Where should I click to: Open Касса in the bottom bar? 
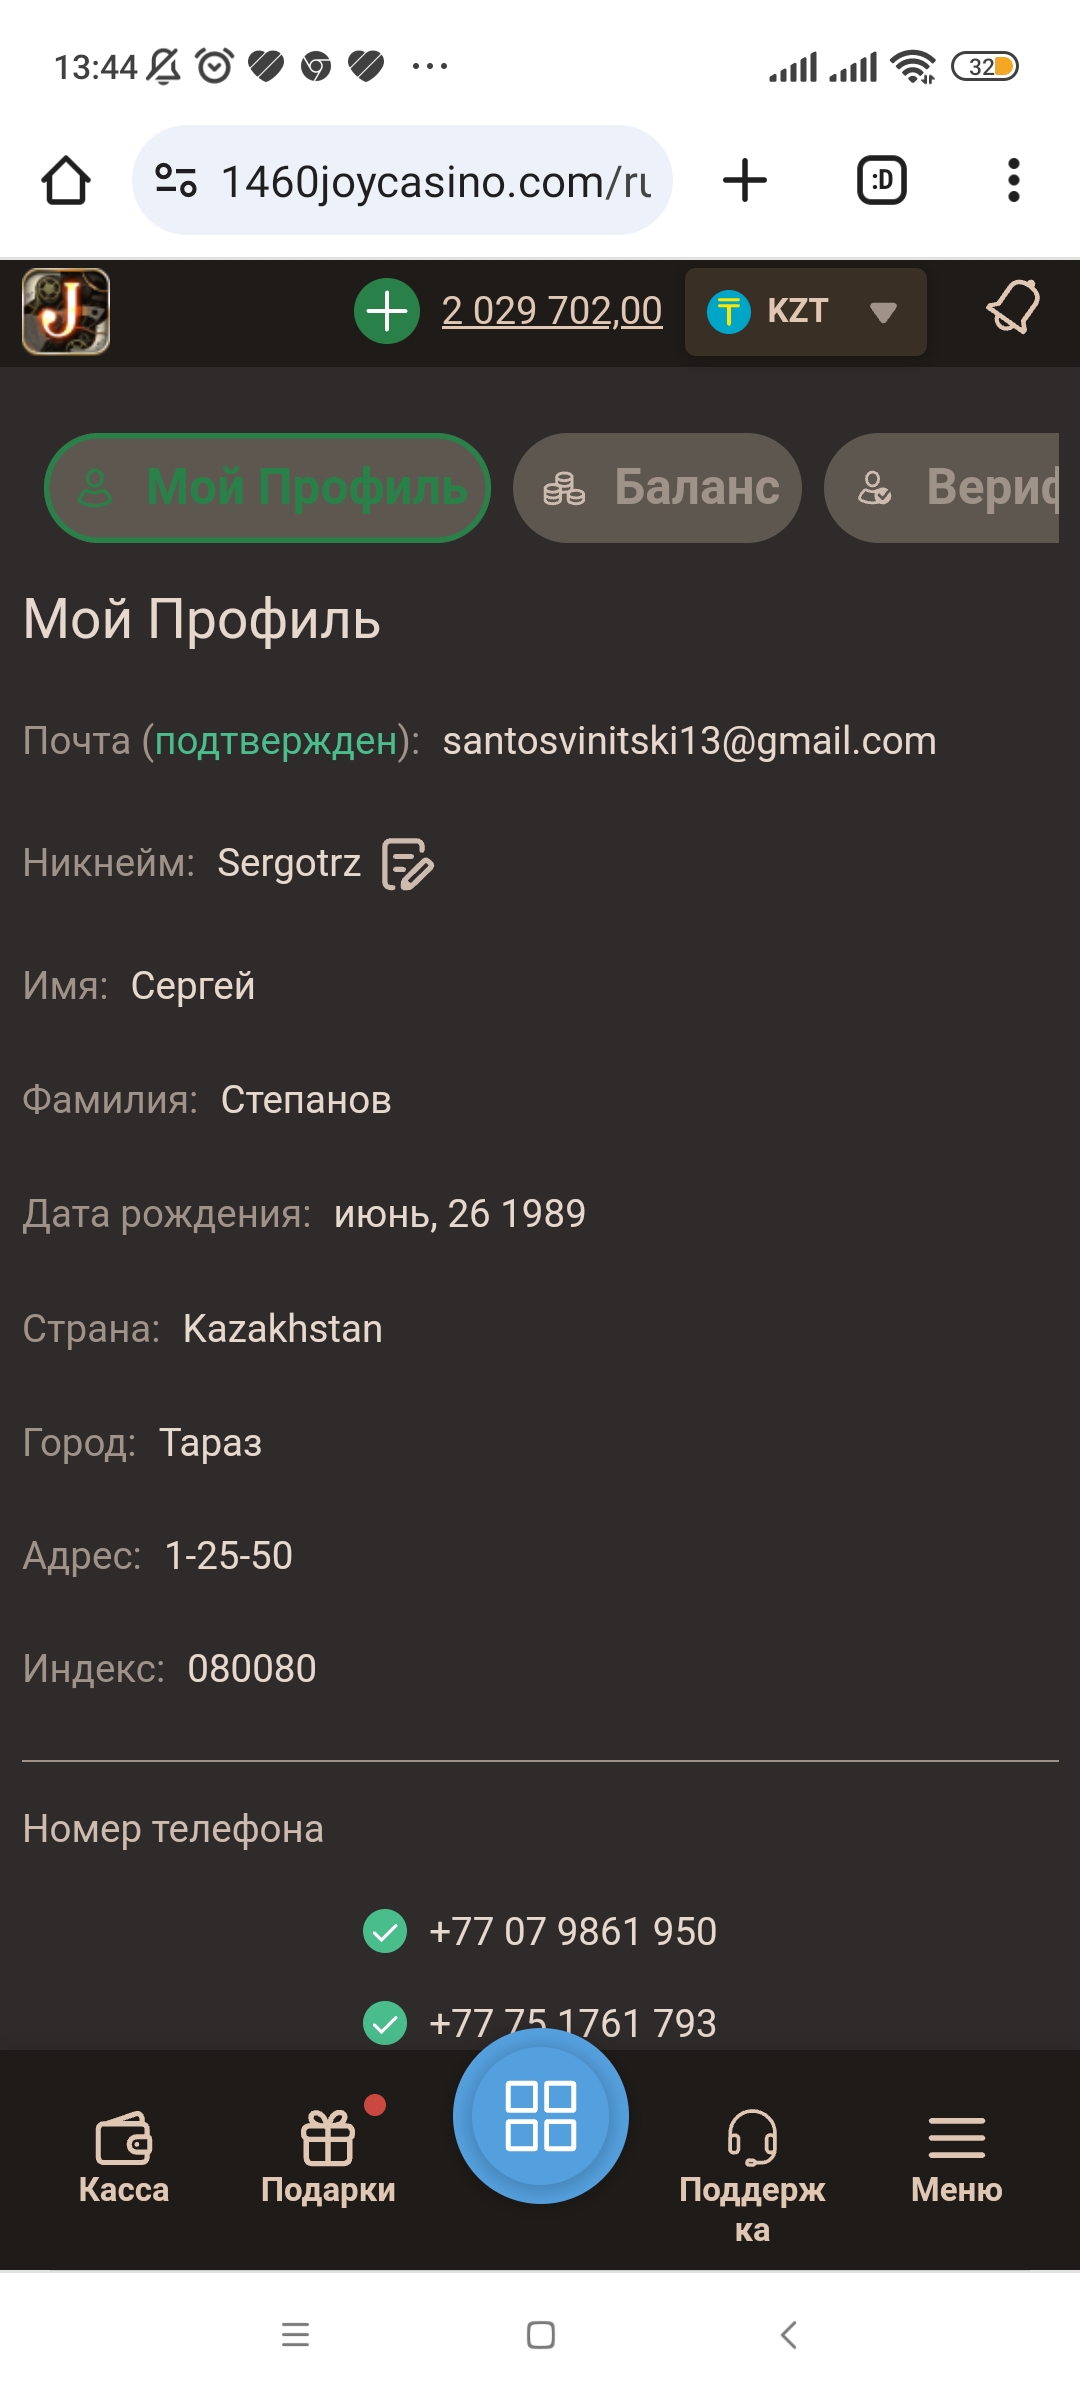(124, 2157)
